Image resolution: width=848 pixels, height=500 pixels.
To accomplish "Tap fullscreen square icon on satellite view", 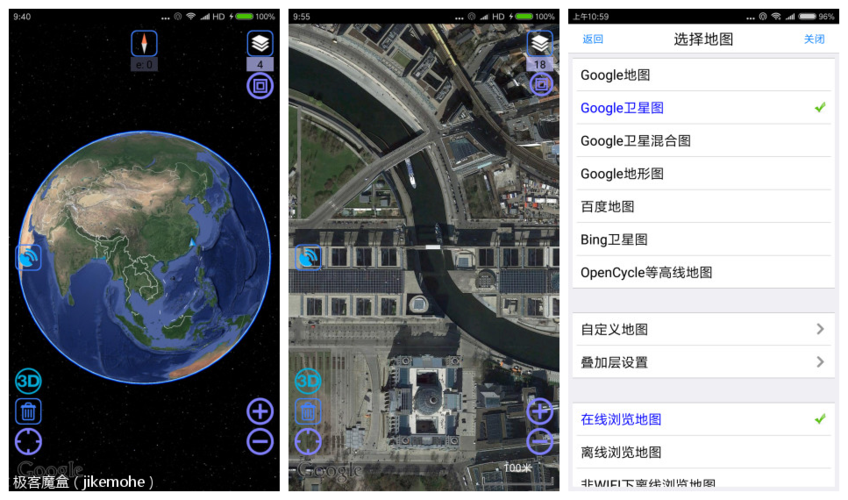I will click(x=540, y=84).
